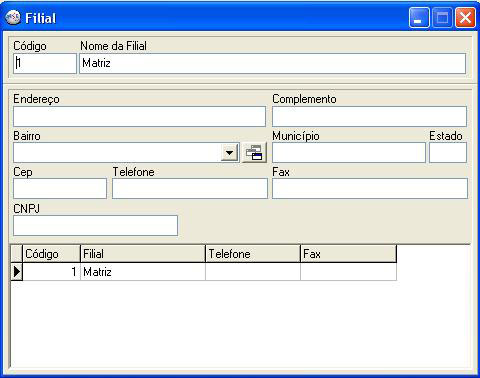Image resolution: width=480 pixels, height=378 pixels.
Task: Click into the Cep field
Action: tap(60, 188)
